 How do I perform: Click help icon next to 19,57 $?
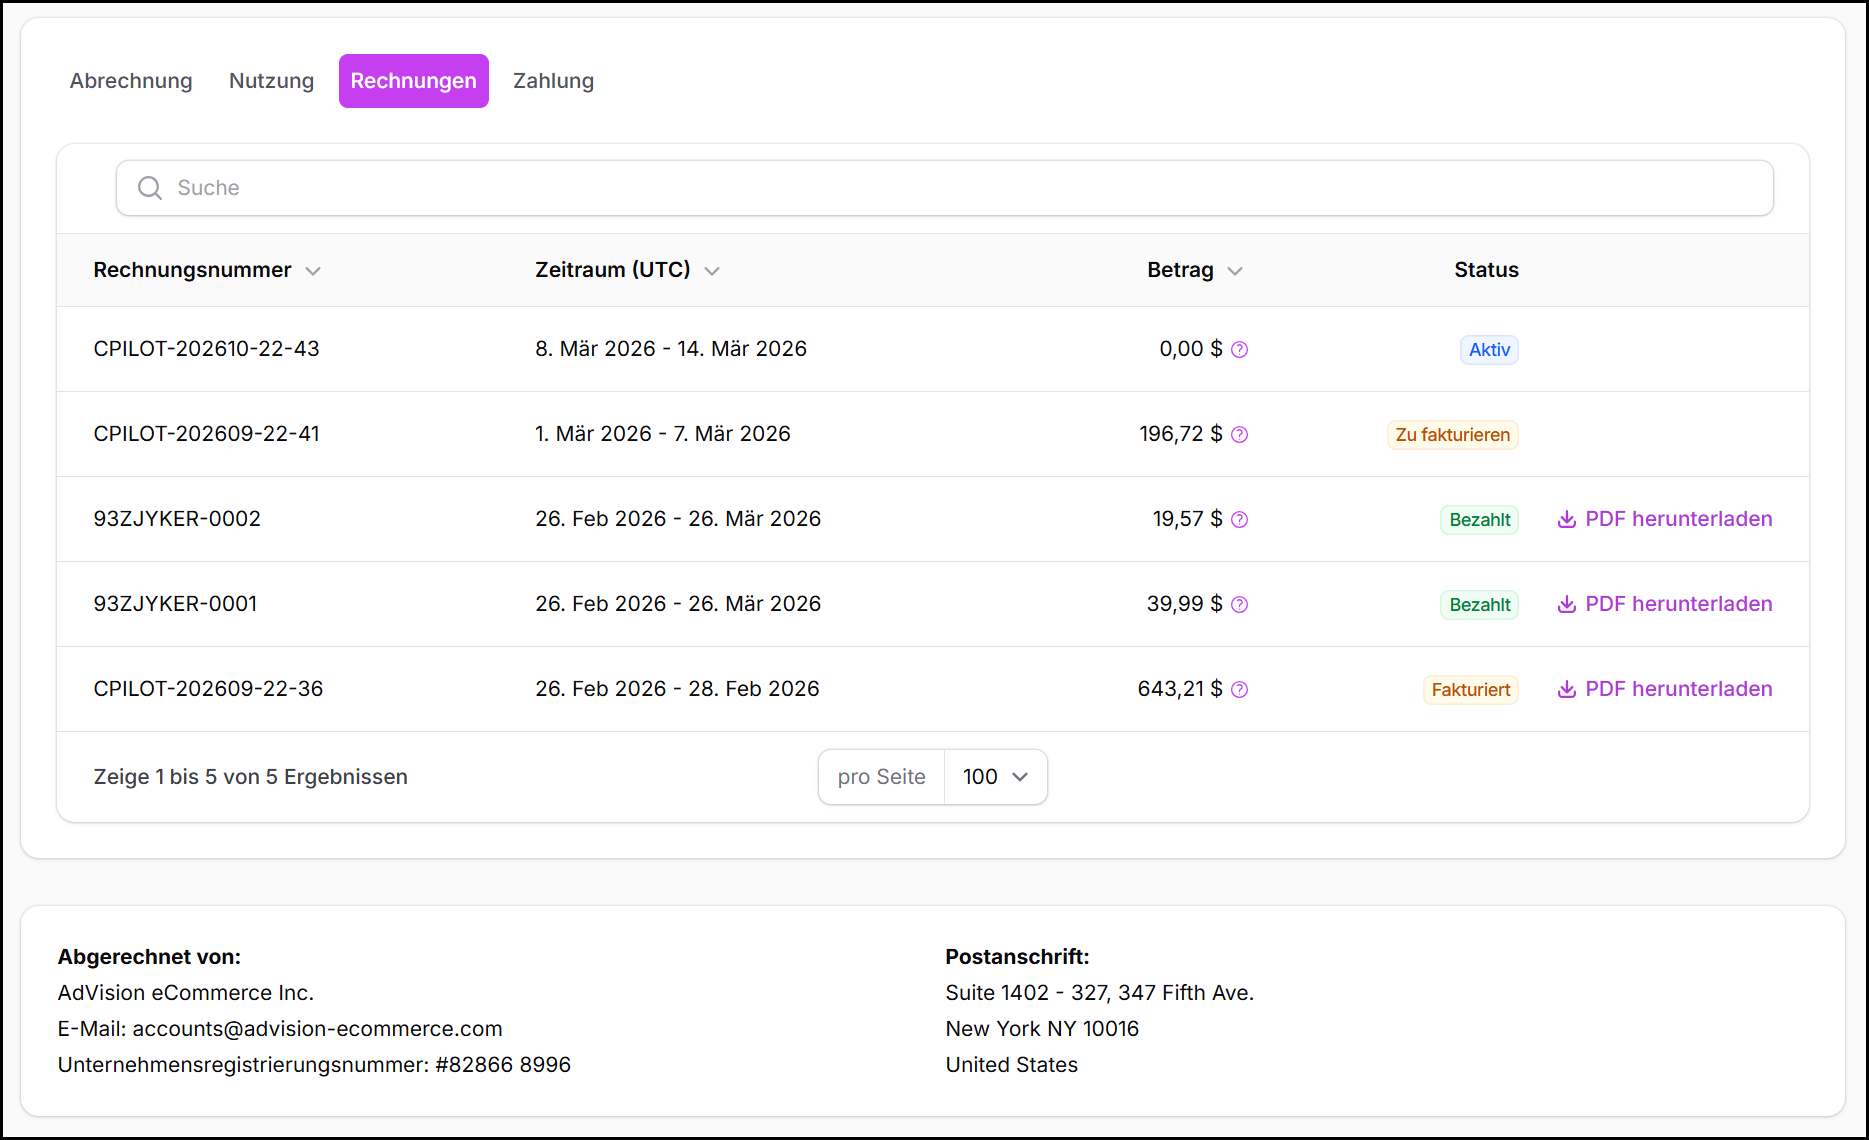[1239, 520]
